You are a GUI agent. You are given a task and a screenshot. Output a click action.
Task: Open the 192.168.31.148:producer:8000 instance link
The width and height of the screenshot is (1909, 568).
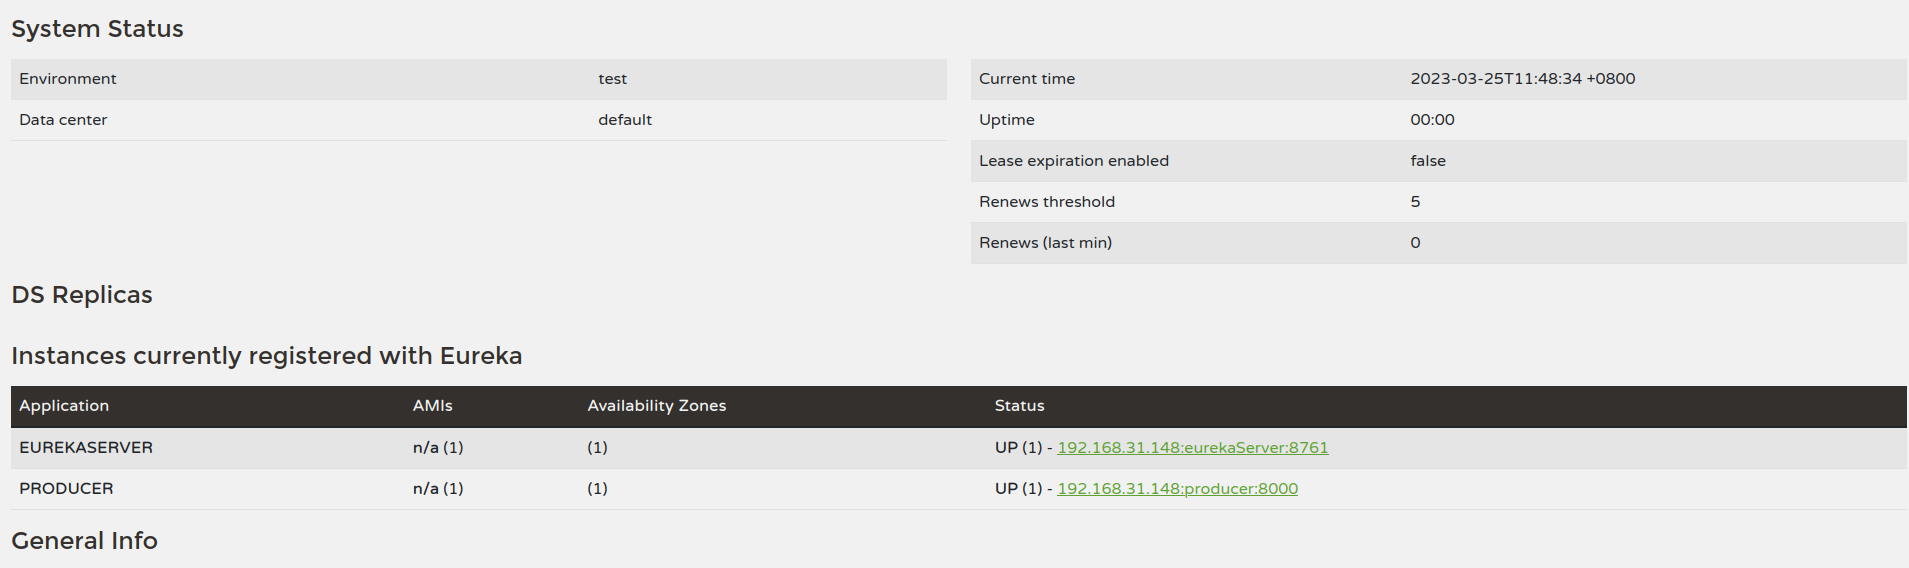1177,489
